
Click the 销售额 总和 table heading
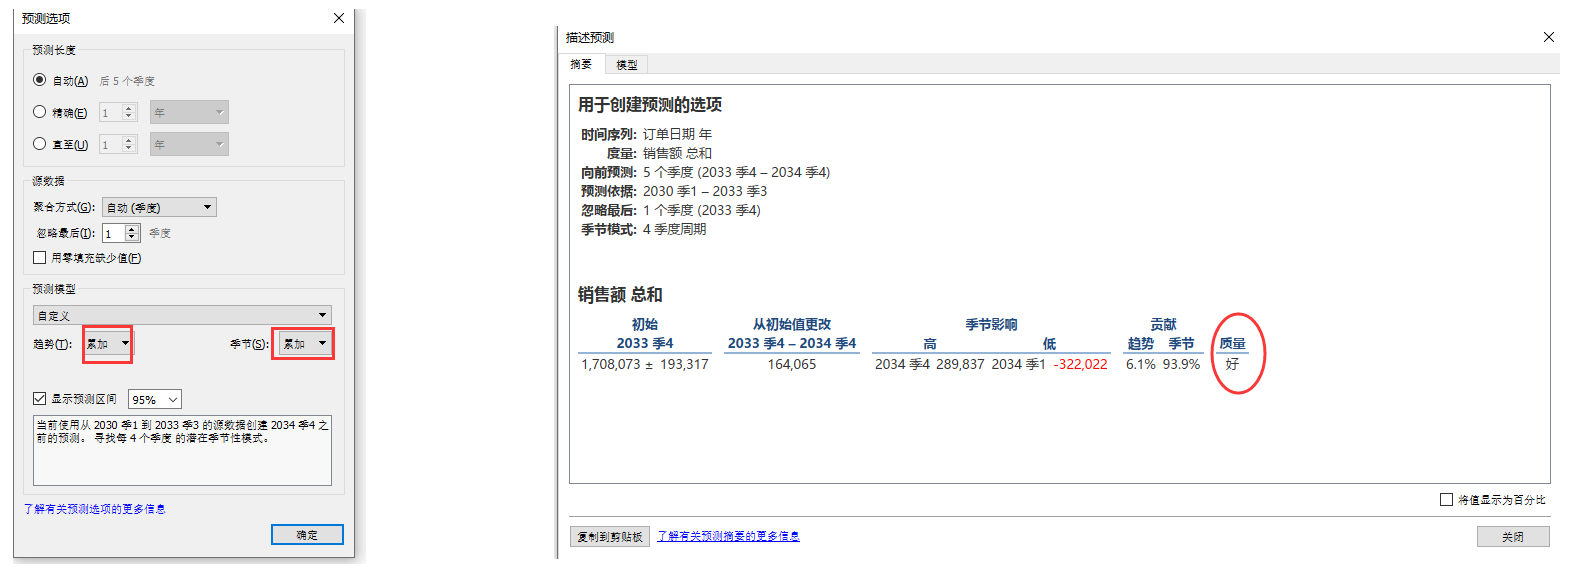[x=620, y=295]
